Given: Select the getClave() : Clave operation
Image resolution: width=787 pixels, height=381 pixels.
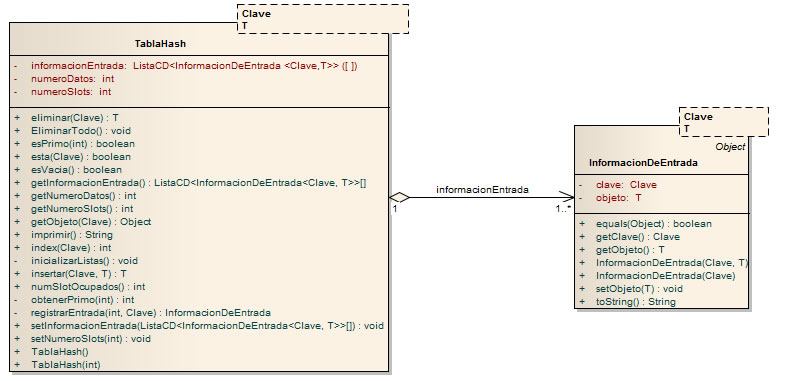Looking at the screenshot, I should [637, 237].
